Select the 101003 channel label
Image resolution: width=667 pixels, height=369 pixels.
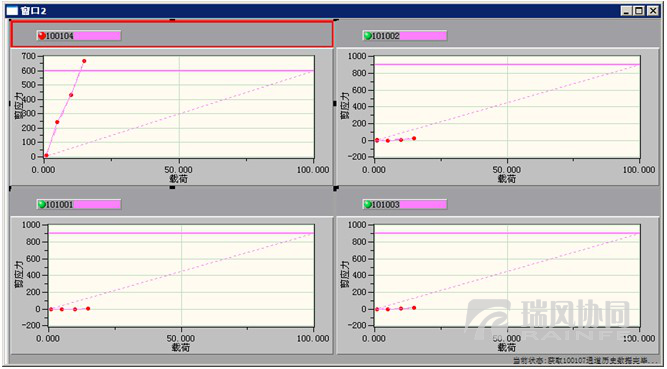point(385,204)
